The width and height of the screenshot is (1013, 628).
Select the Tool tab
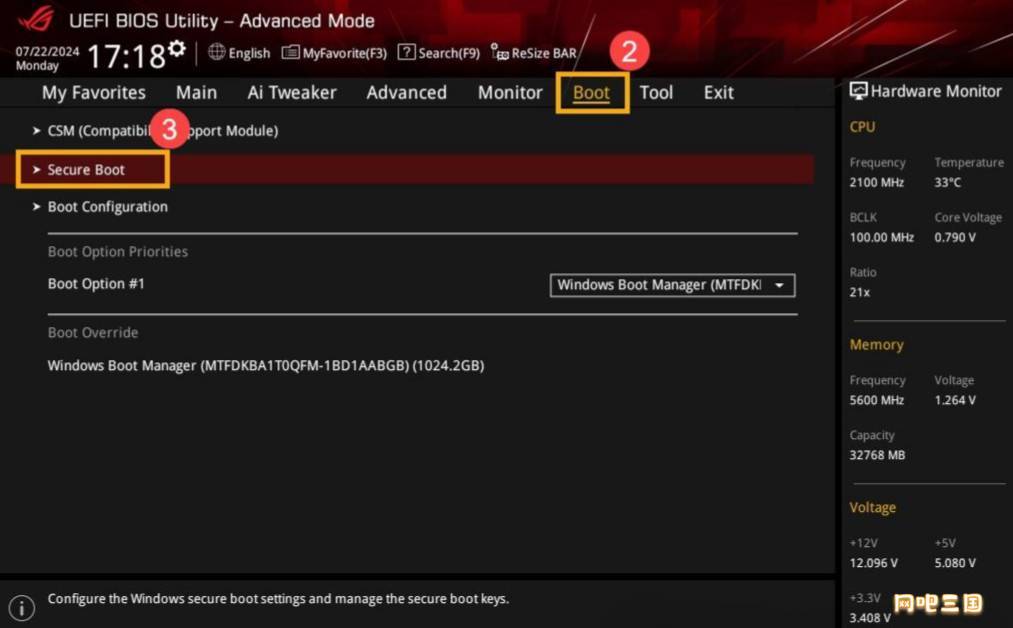point(656,93)
